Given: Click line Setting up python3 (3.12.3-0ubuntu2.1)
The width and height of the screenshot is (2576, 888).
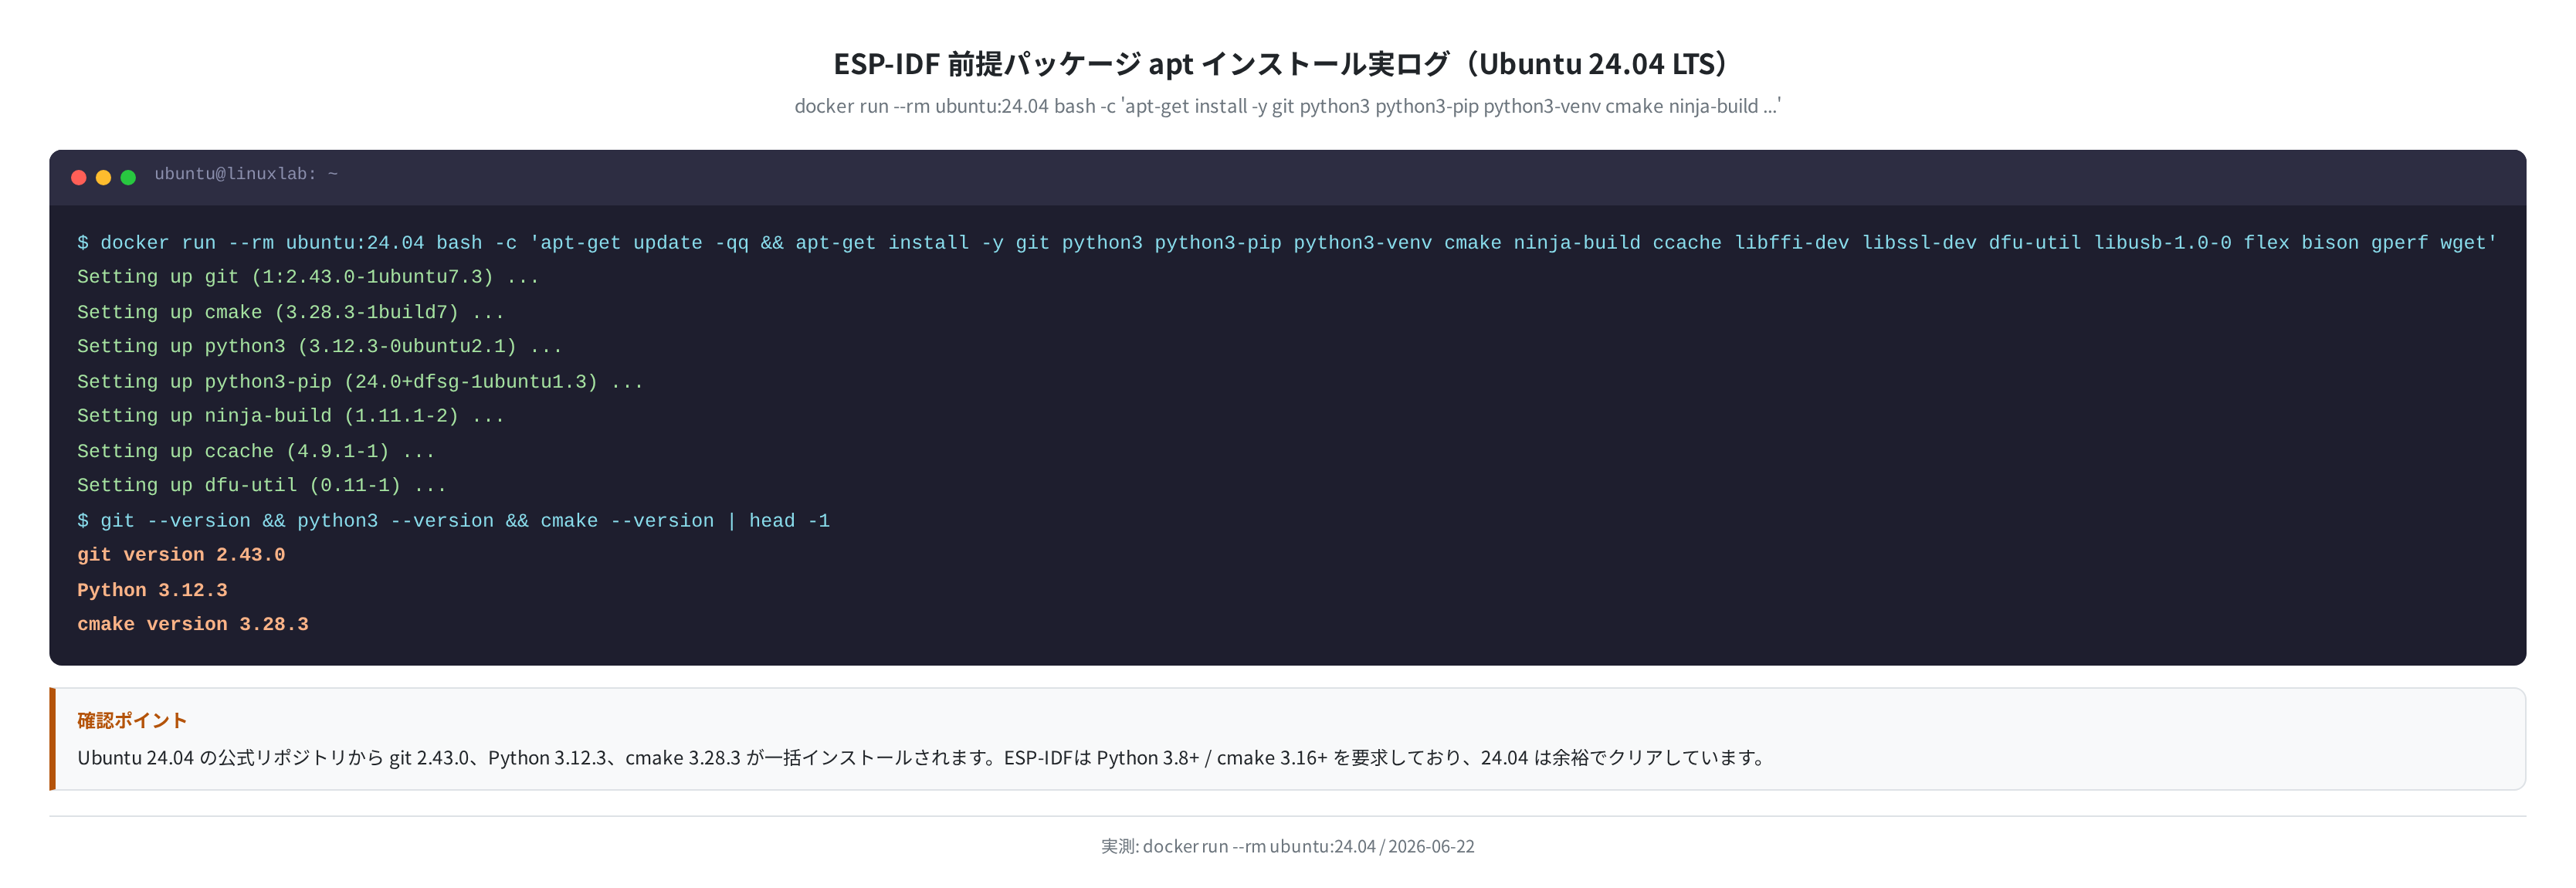Looking at the screenshot, I should click(x=320, y=346).
